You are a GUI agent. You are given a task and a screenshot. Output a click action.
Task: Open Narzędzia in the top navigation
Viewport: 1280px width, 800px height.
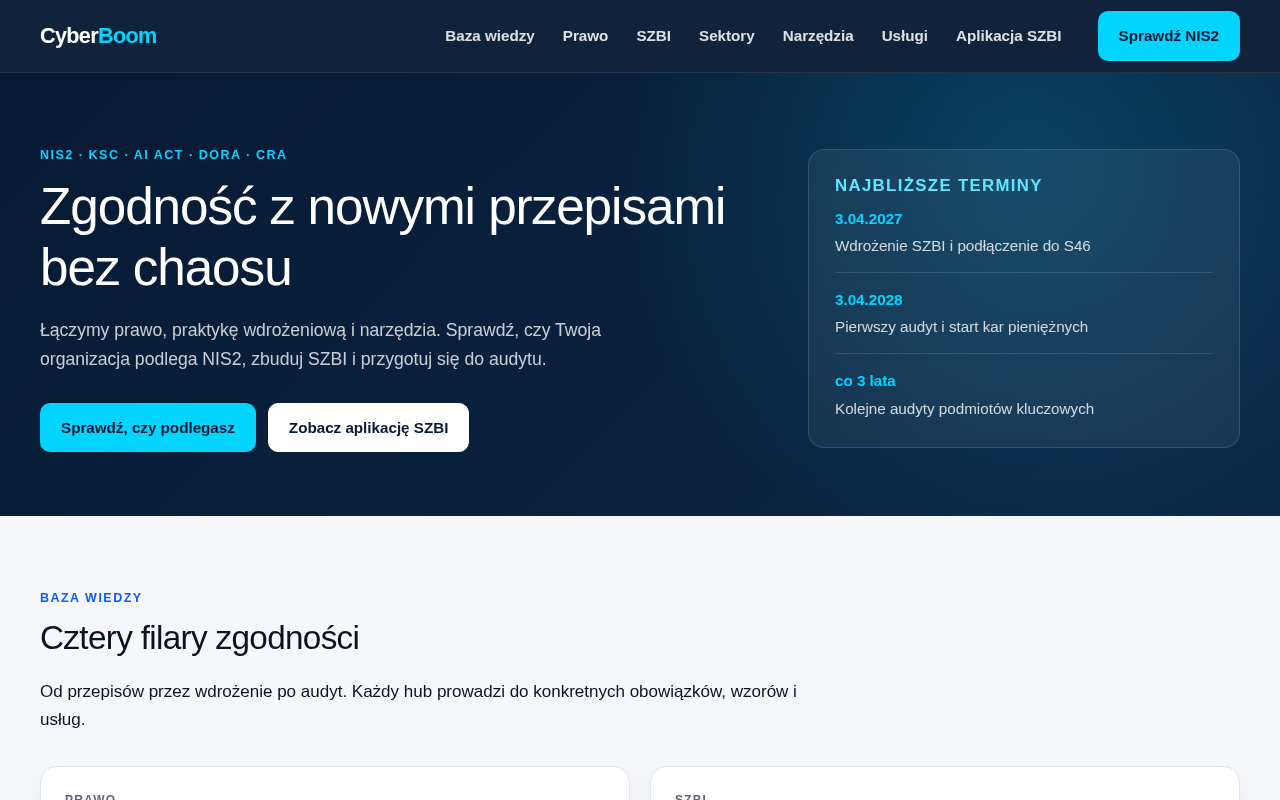(818, 36)
